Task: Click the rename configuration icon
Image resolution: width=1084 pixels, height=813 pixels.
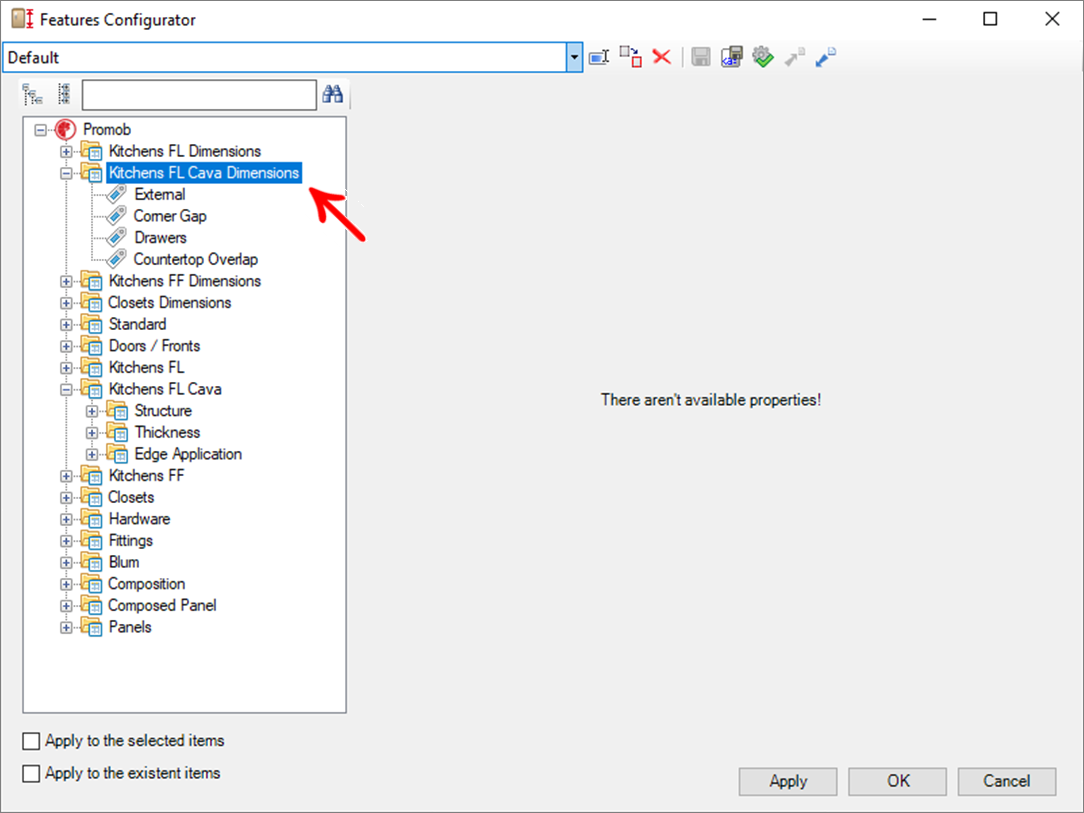Action: click(599, 57)
